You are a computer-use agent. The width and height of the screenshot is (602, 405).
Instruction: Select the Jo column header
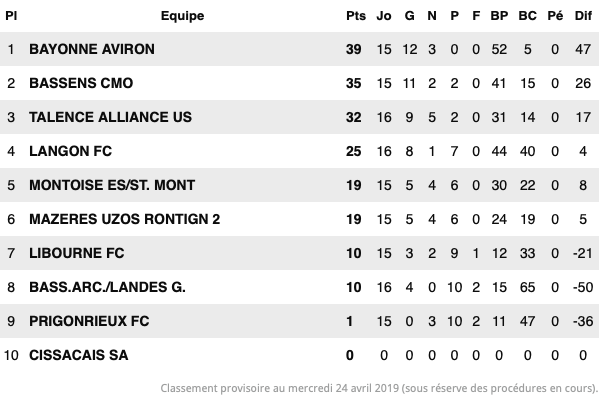(x=384, y=16)
